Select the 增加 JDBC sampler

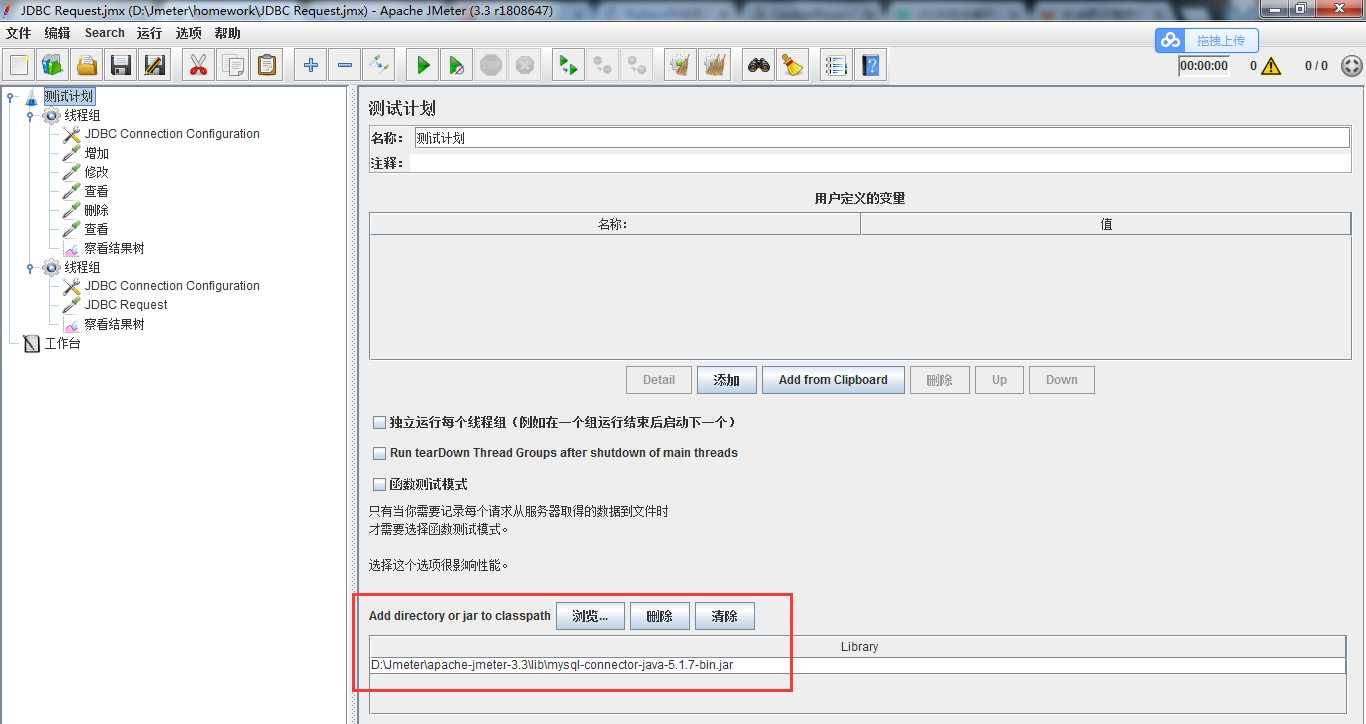(97, 154)
